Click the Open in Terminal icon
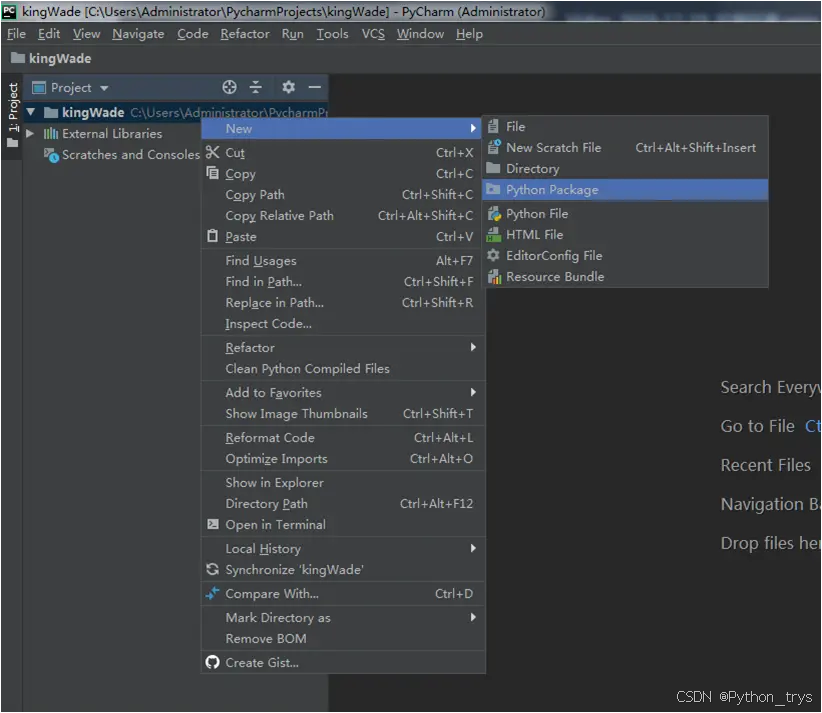 click(x=212, y=524)
